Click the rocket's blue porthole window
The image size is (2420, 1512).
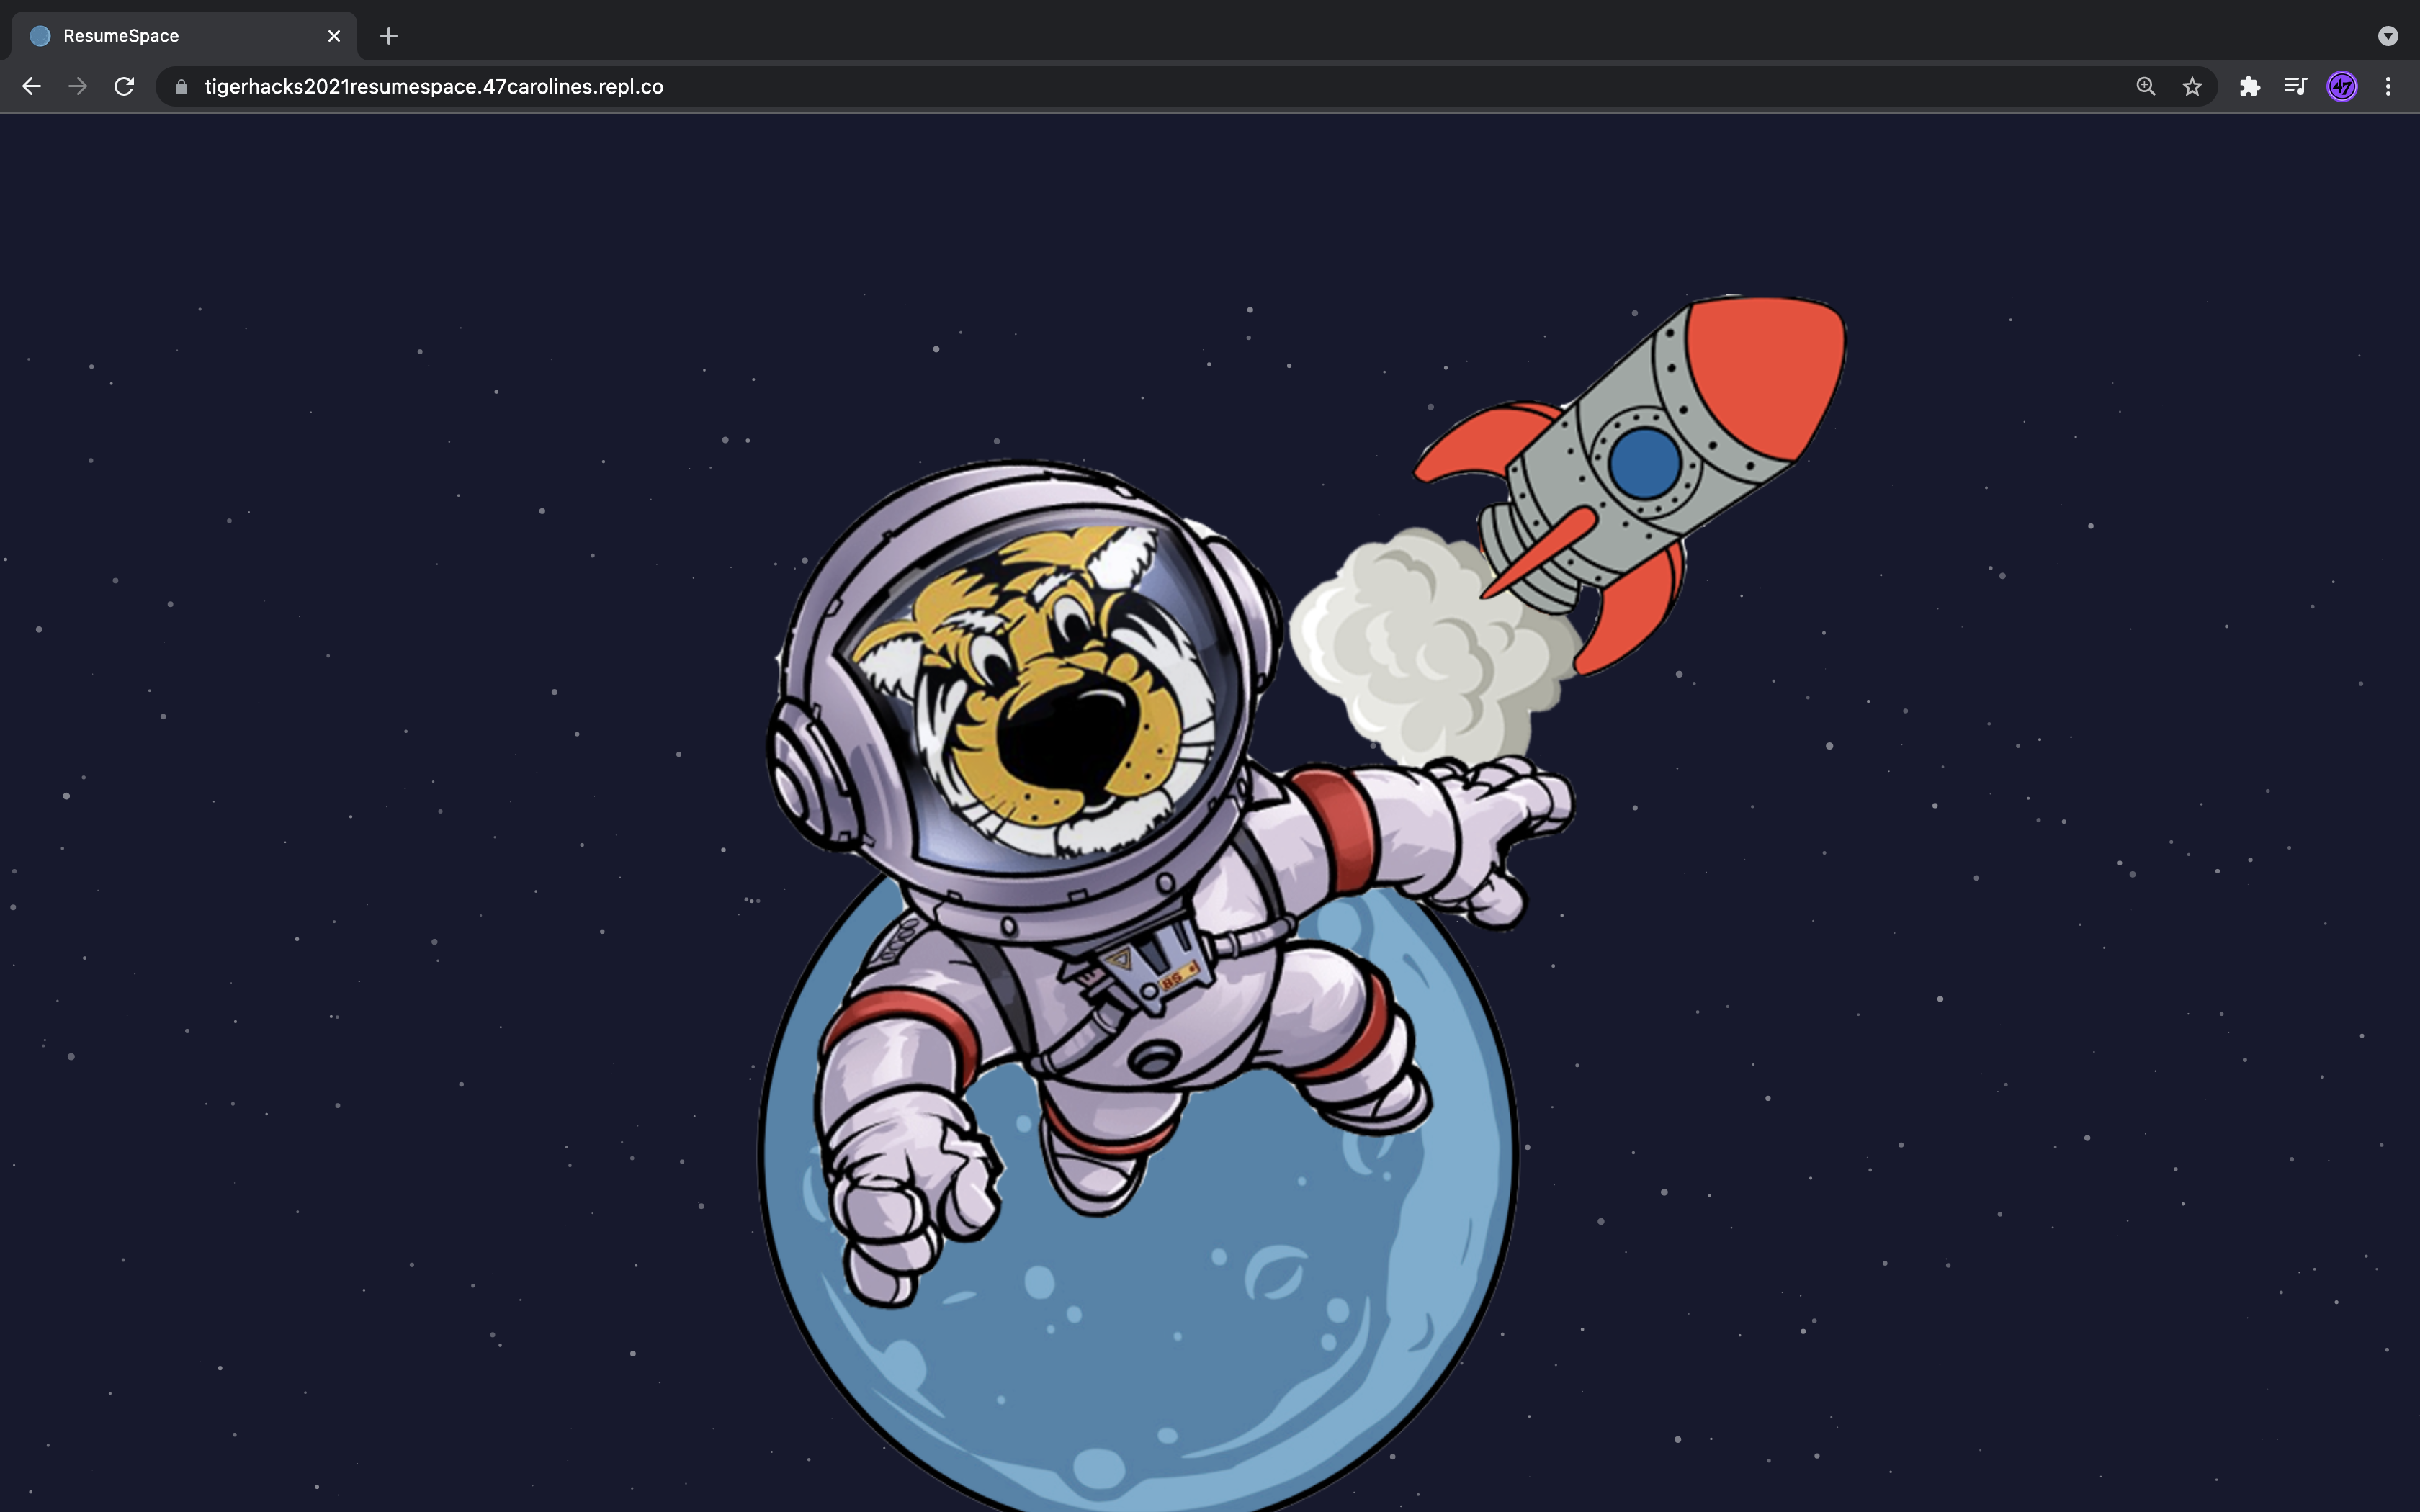pyautogui.click(x=1645, y=463)
